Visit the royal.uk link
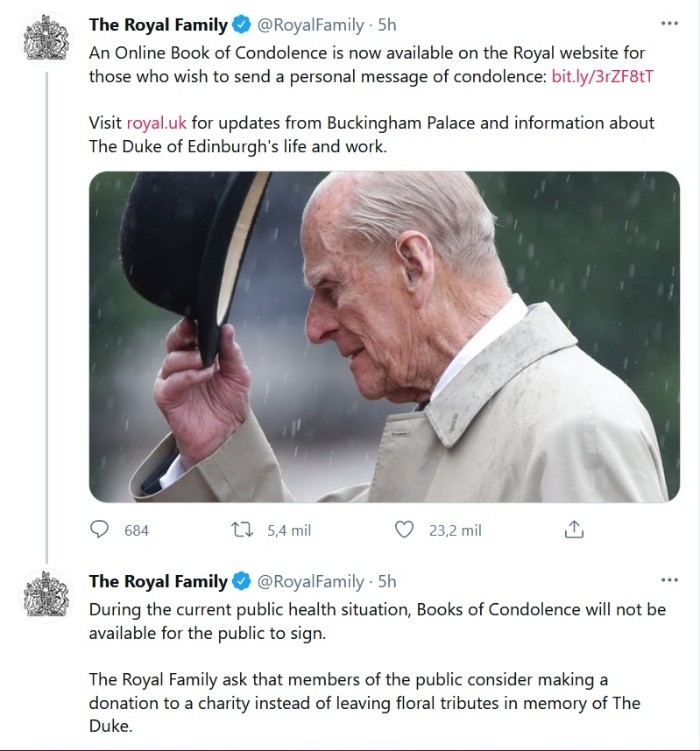 pyautogui.click(x=156, y=123)
